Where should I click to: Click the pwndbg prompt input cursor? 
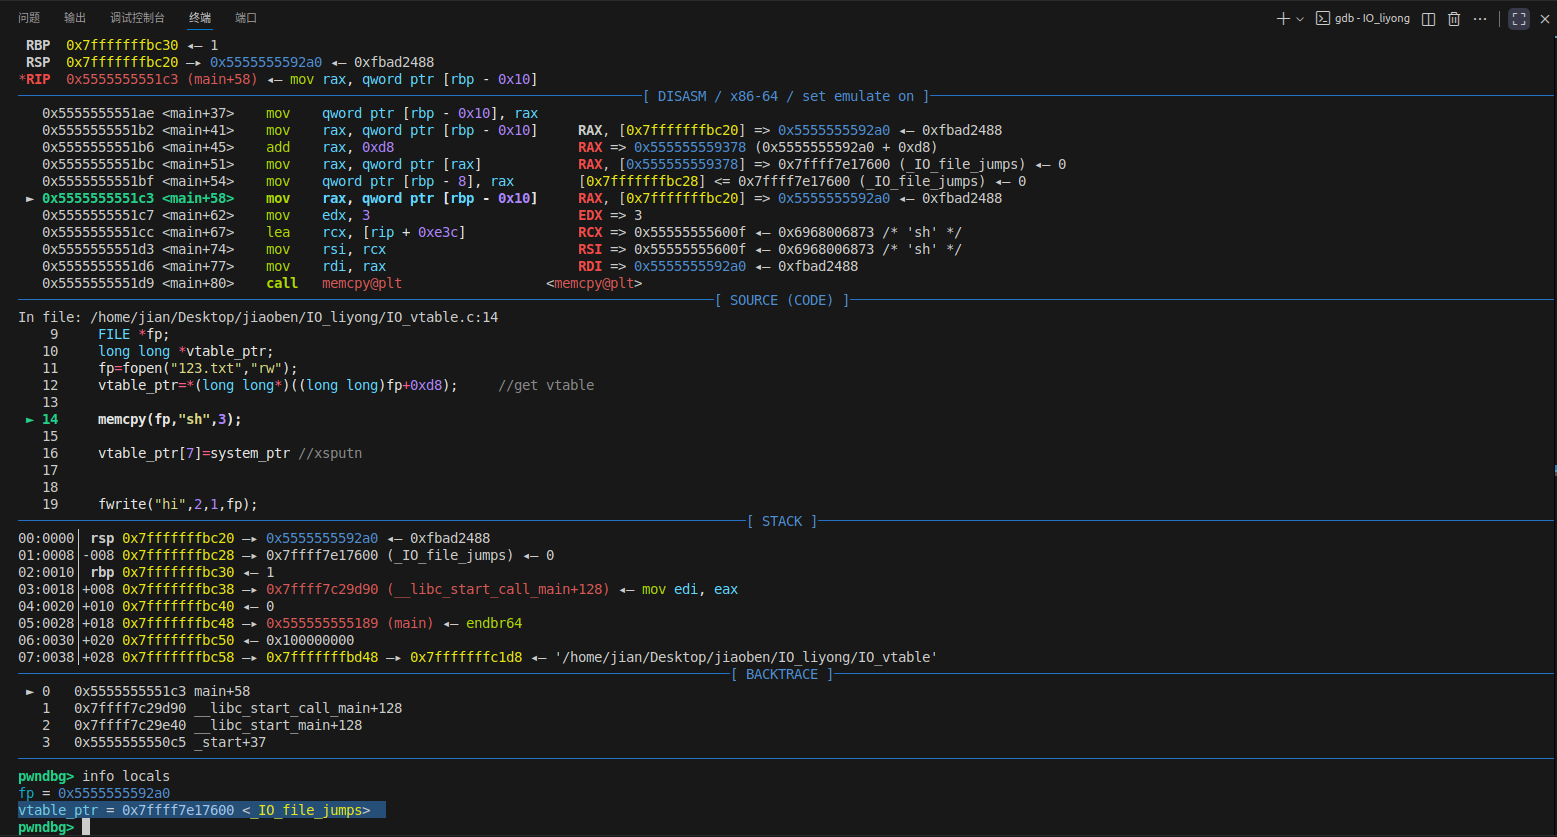tap(86, 827)
